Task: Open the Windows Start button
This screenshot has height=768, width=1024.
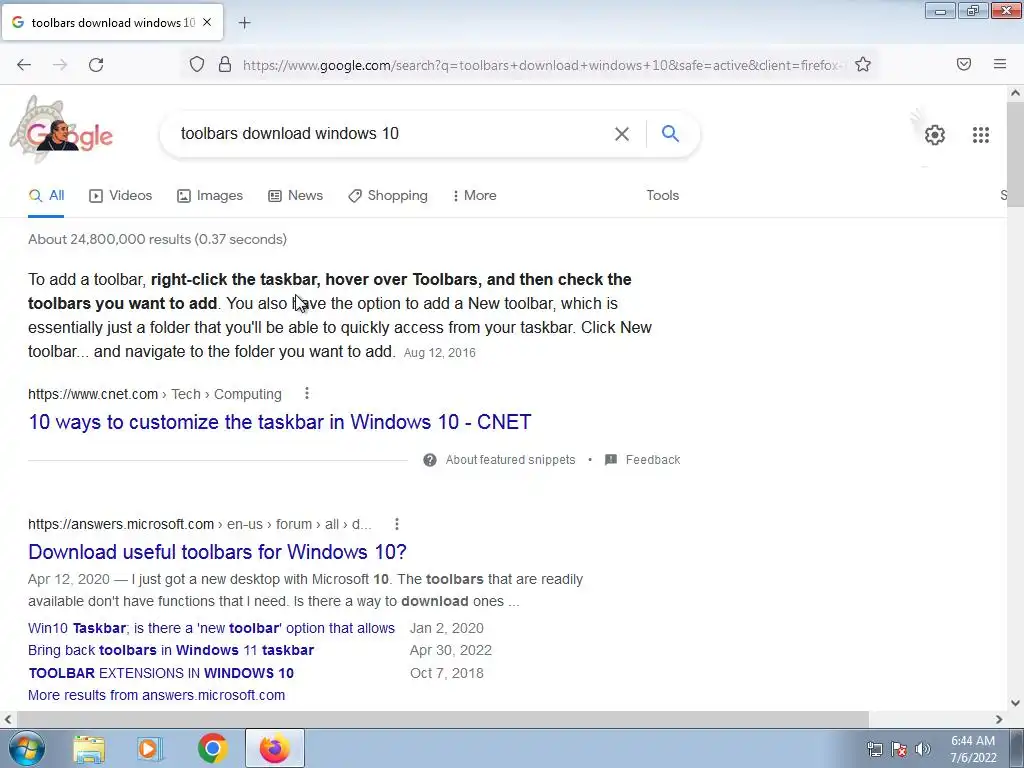Action: [27, 748]
